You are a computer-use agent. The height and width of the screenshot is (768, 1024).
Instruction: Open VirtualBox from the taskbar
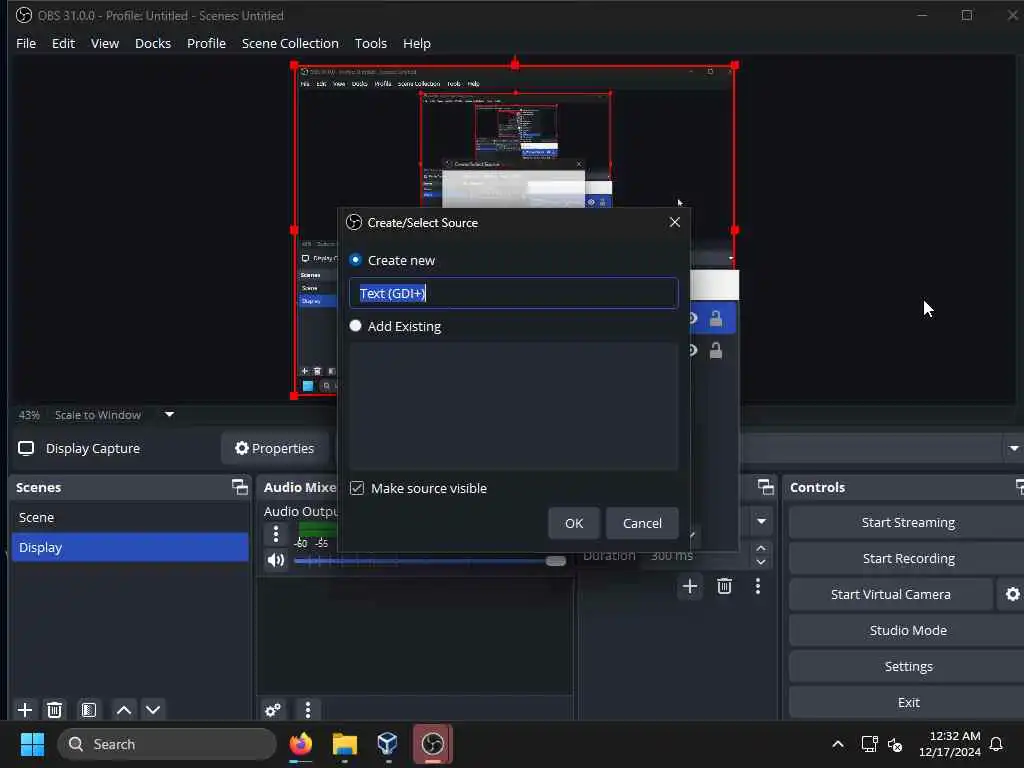(x=387, y=744)
